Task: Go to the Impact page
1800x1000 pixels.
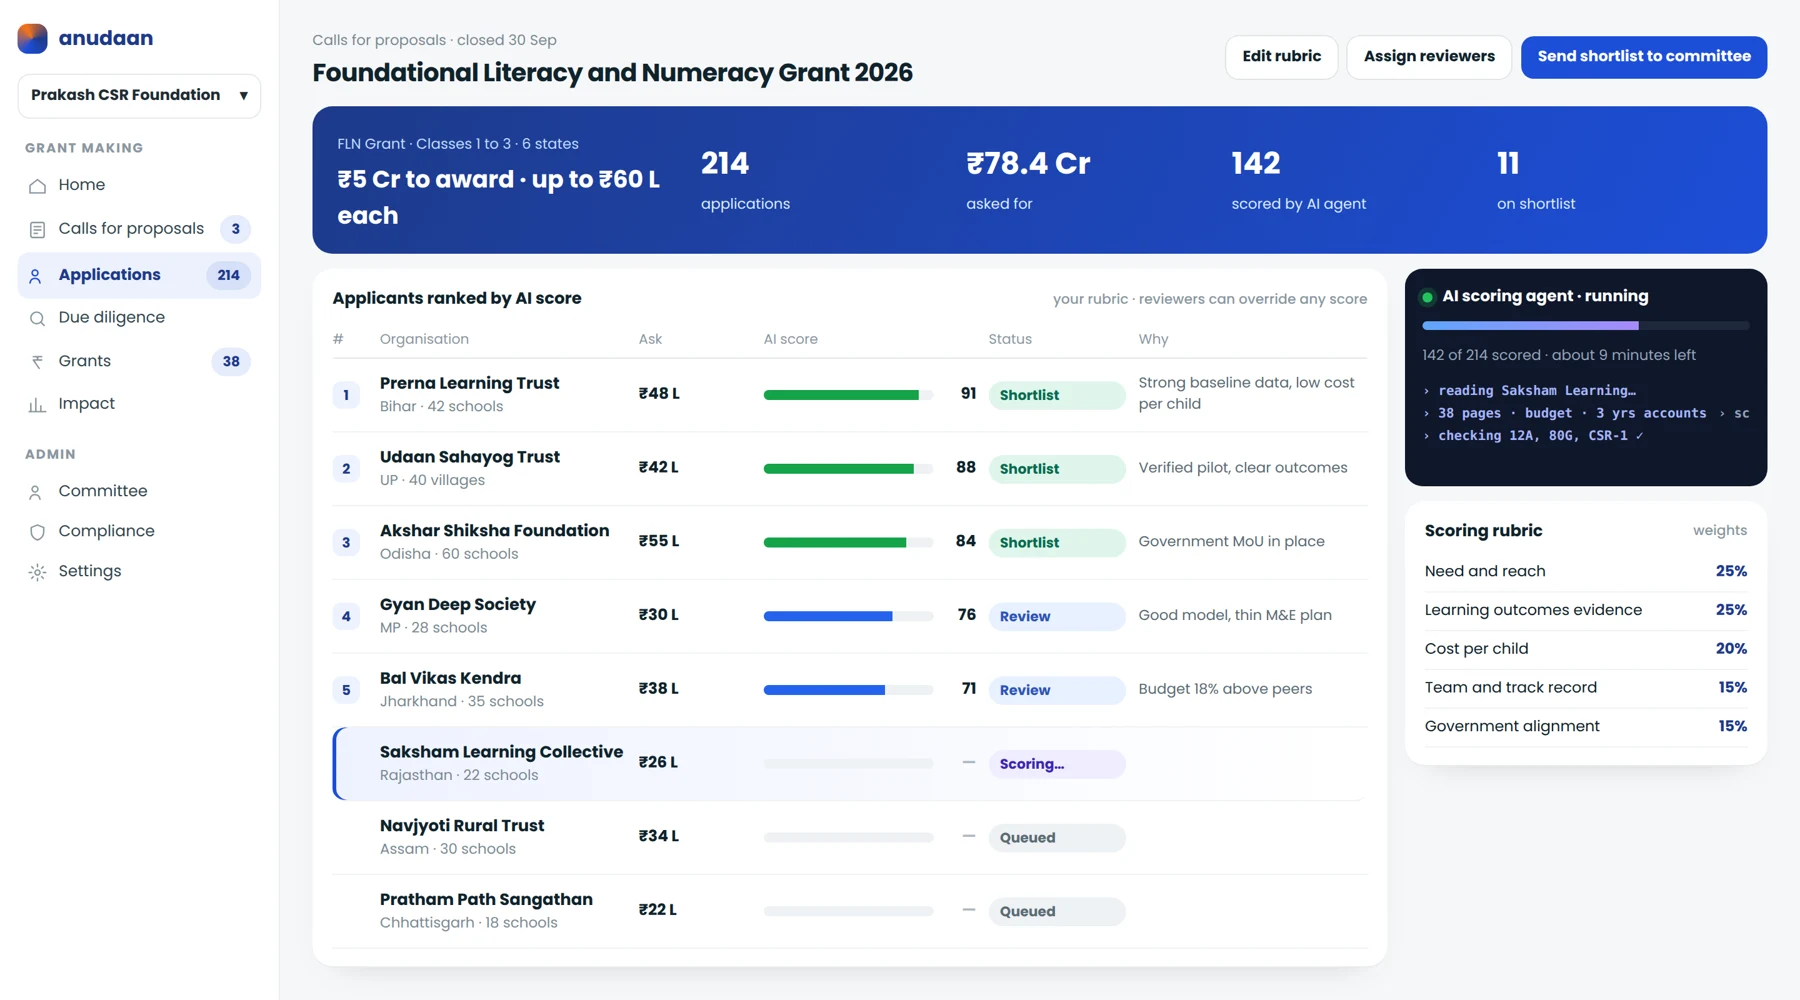Action: (x=139, y=404)
